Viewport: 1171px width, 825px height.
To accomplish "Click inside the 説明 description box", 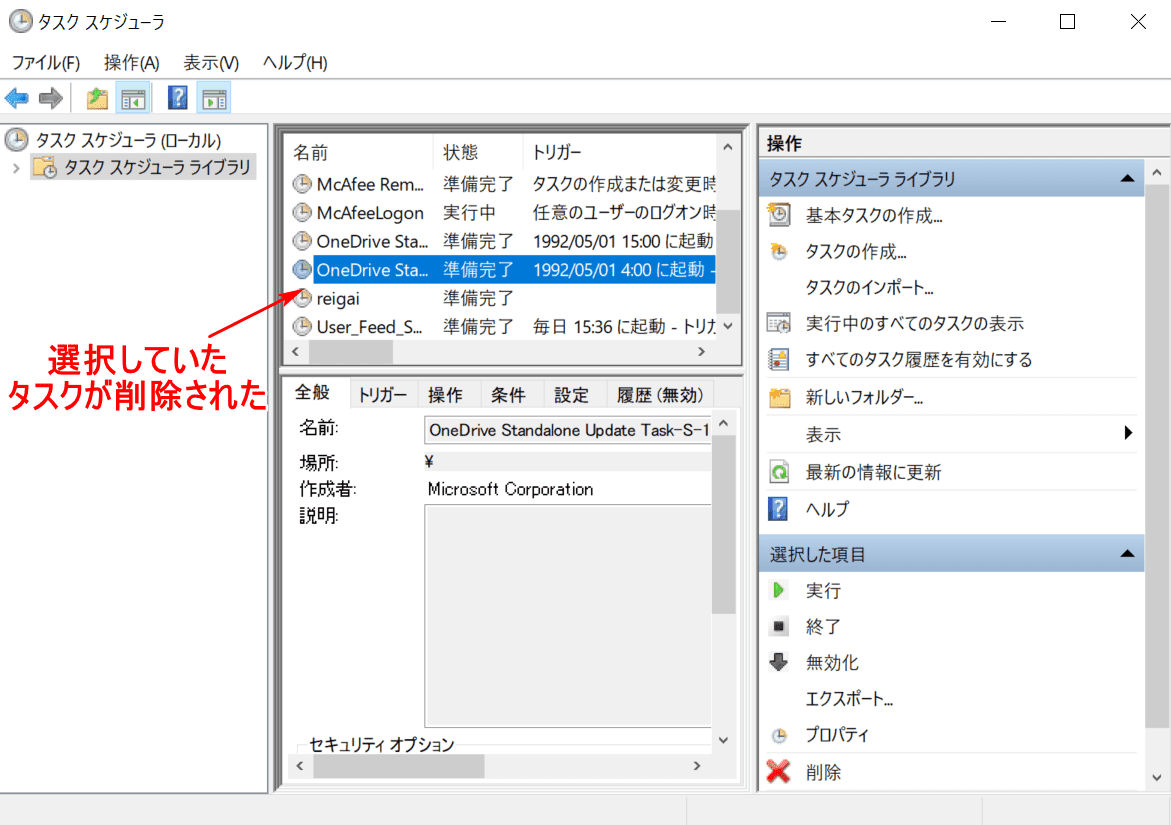I will tap(568, 616).
